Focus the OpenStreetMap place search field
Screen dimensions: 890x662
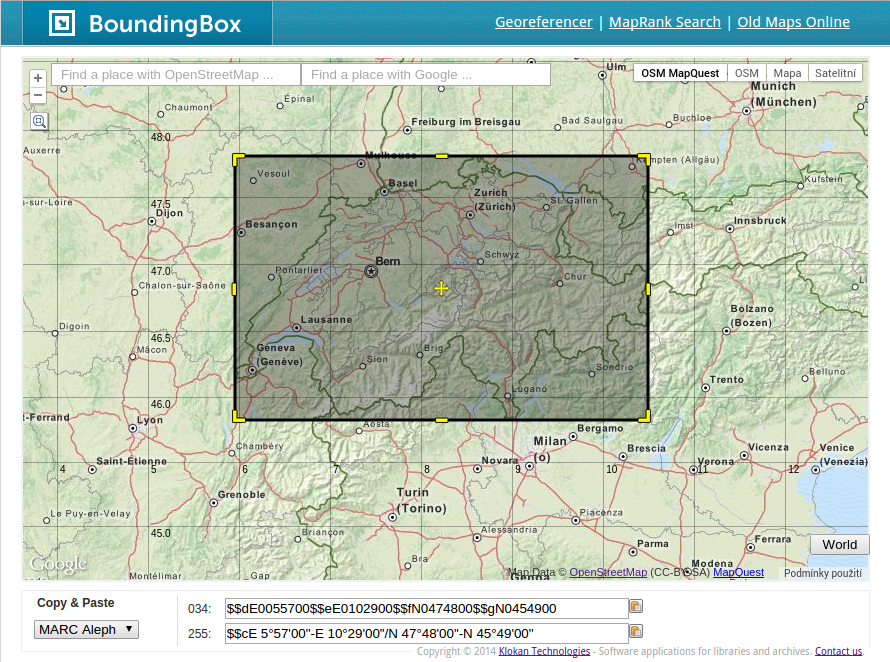click(176, 74)
